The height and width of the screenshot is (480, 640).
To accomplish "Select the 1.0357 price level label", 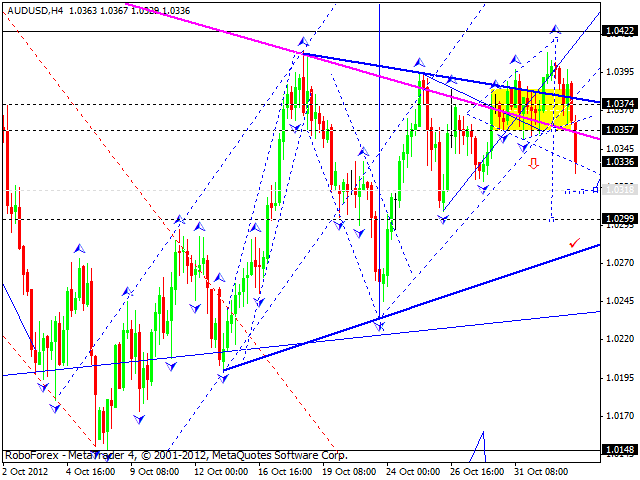I will [x=620, y=130].
